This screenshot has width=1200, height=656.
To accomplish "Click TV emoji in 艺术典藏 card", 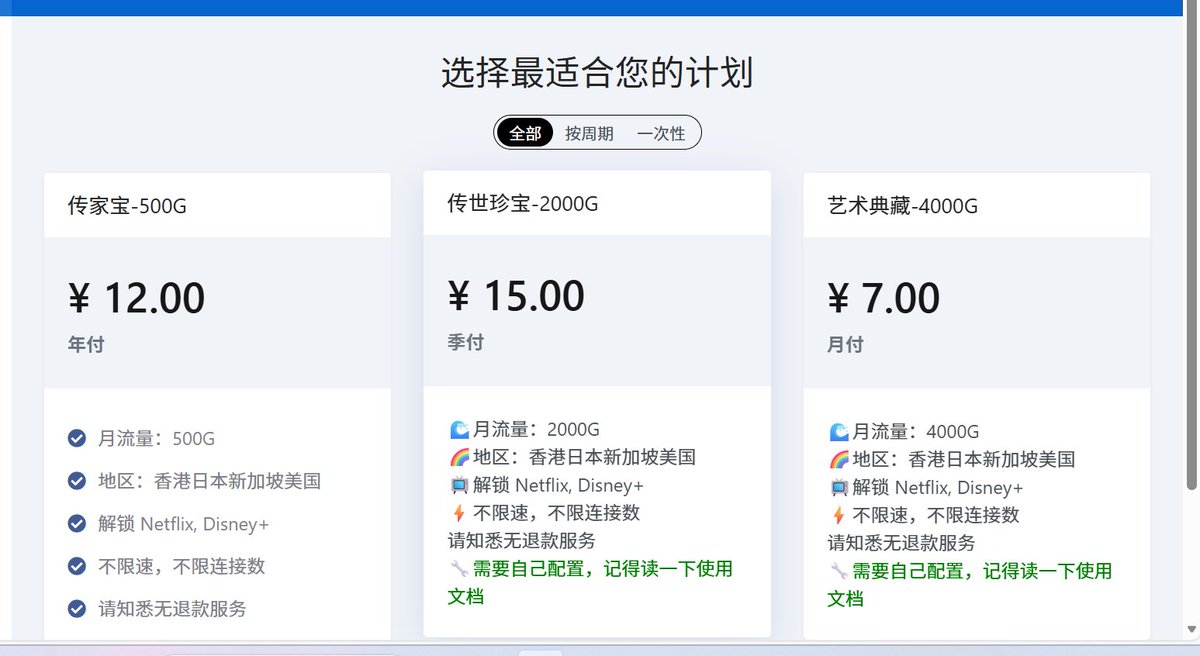I will click(x=839, y=488).
